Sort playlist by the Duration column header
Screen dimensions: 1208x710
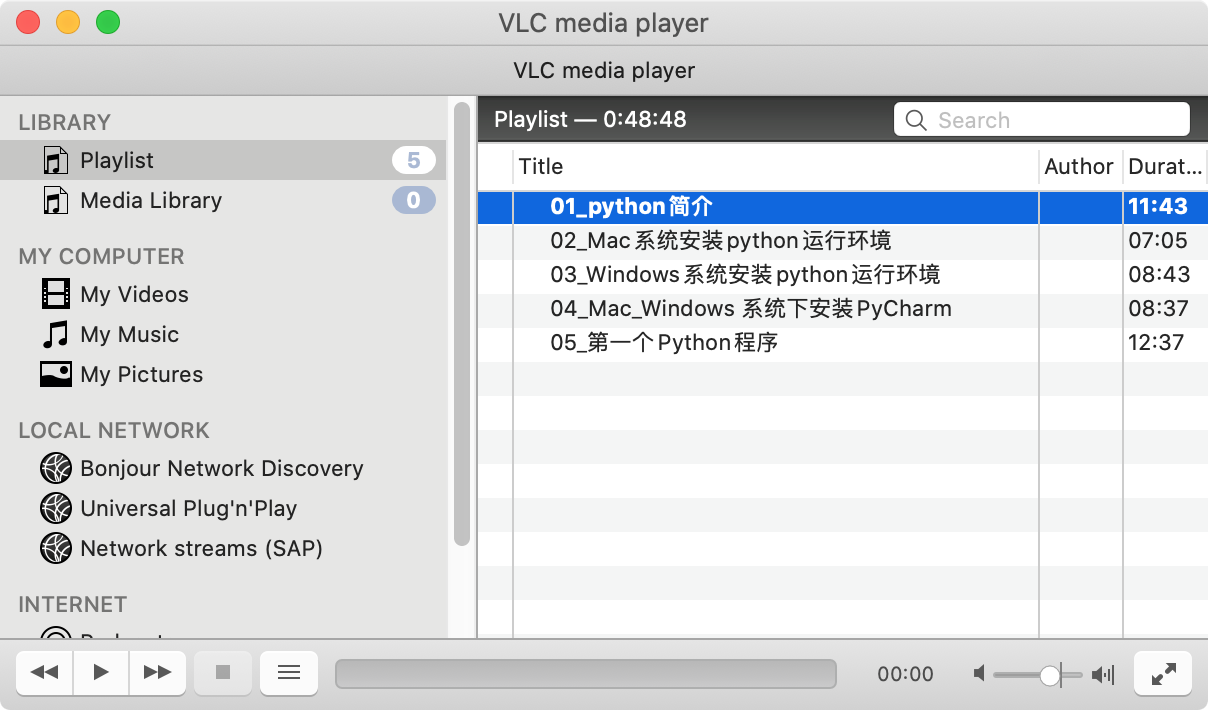pos(1164,166)
